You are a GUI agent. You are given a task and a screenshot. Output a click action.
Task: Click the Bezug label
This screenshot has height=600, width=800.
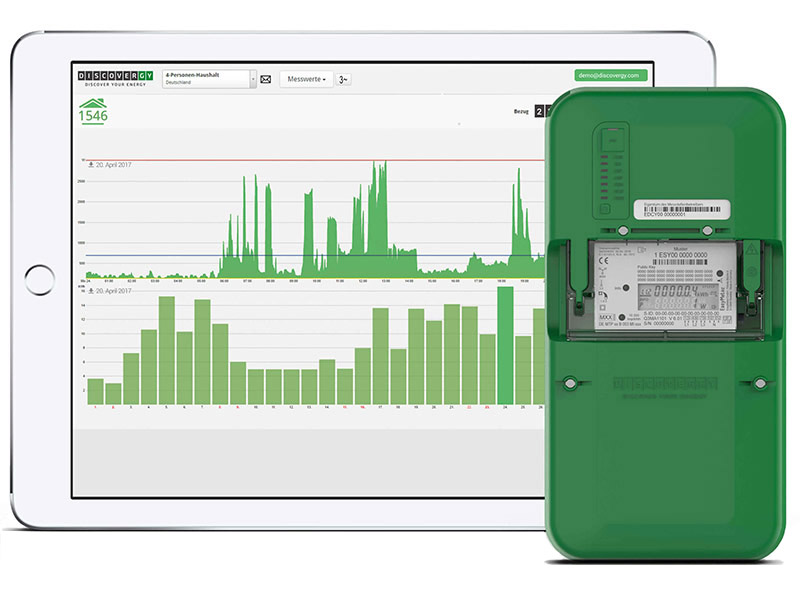click(x=519, y=111)
